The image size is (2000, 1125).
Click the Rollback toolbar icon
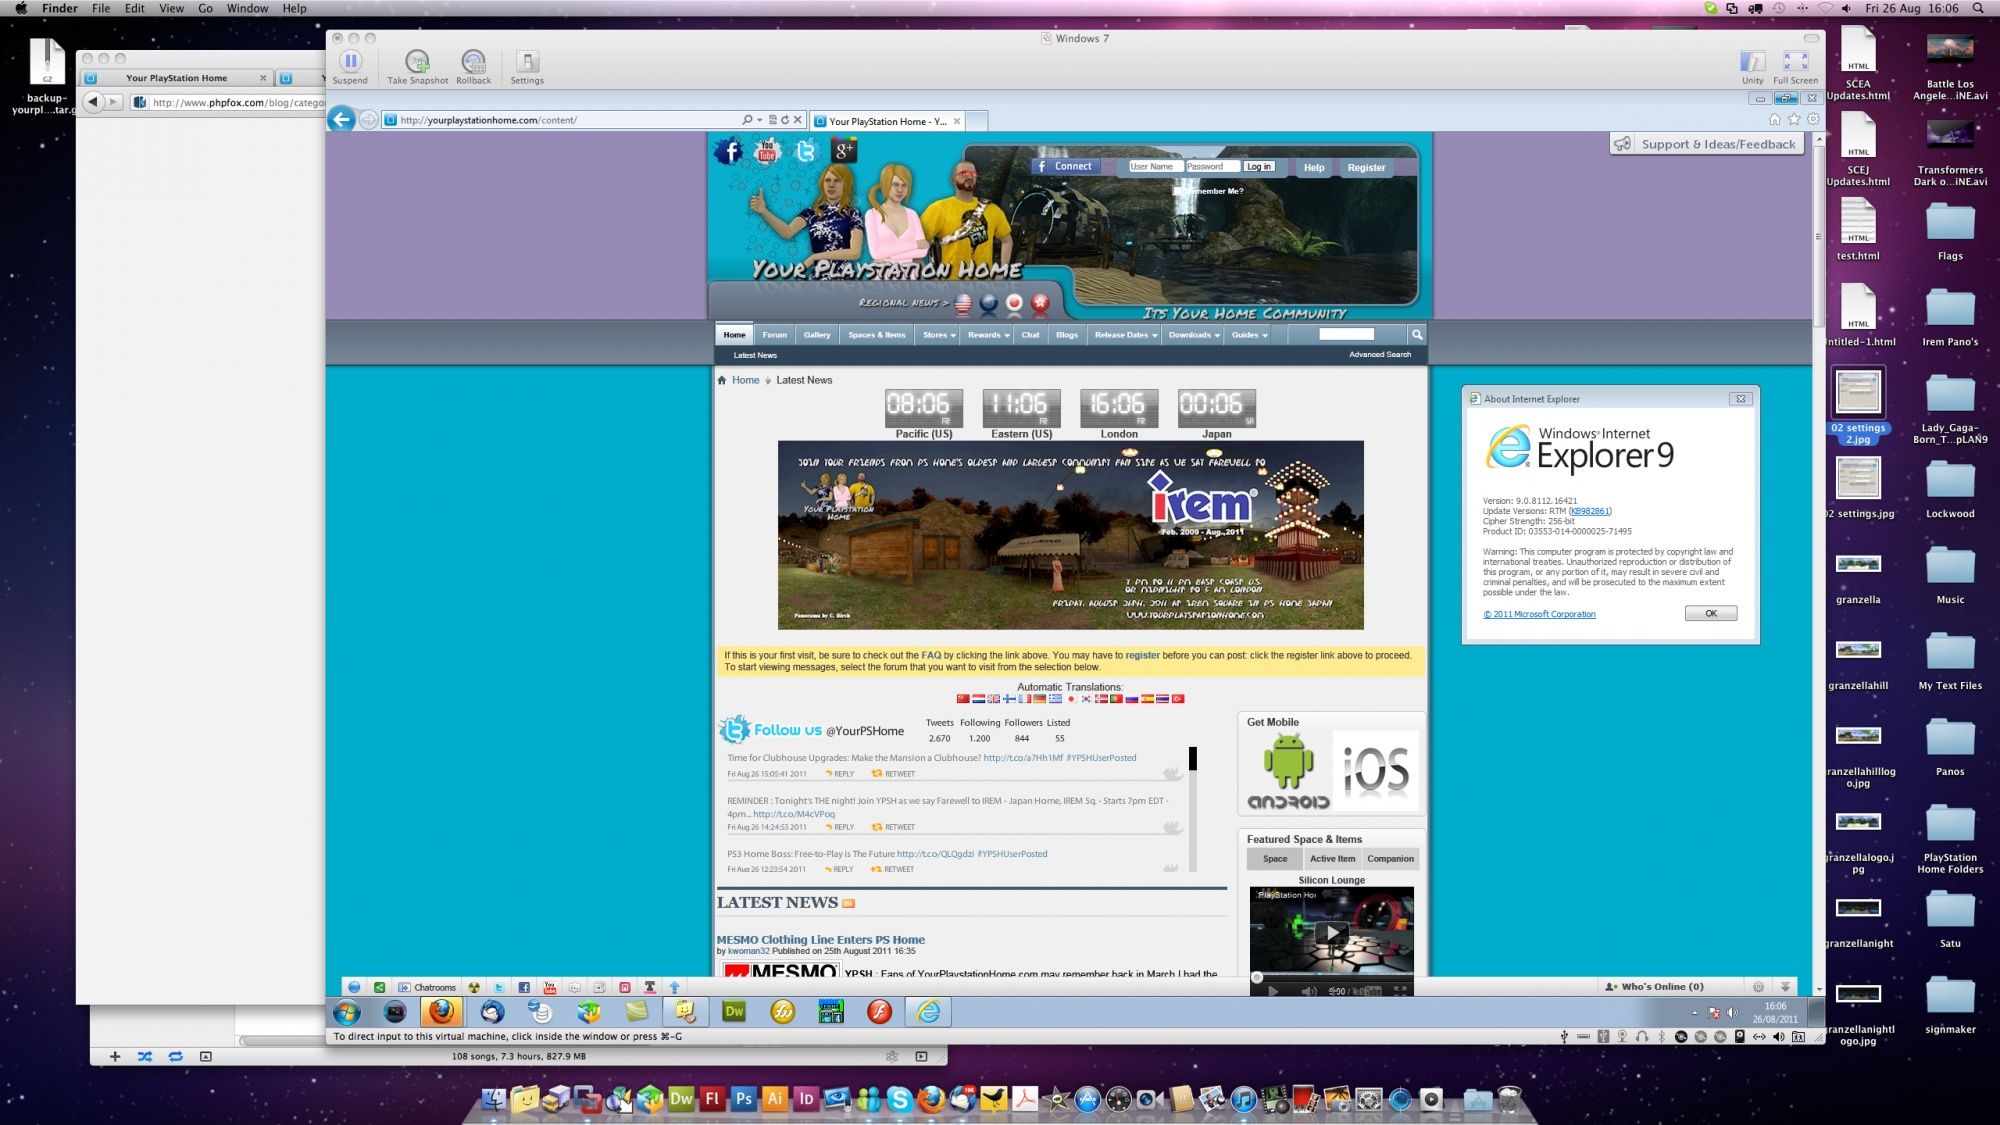tap(473, 62)
